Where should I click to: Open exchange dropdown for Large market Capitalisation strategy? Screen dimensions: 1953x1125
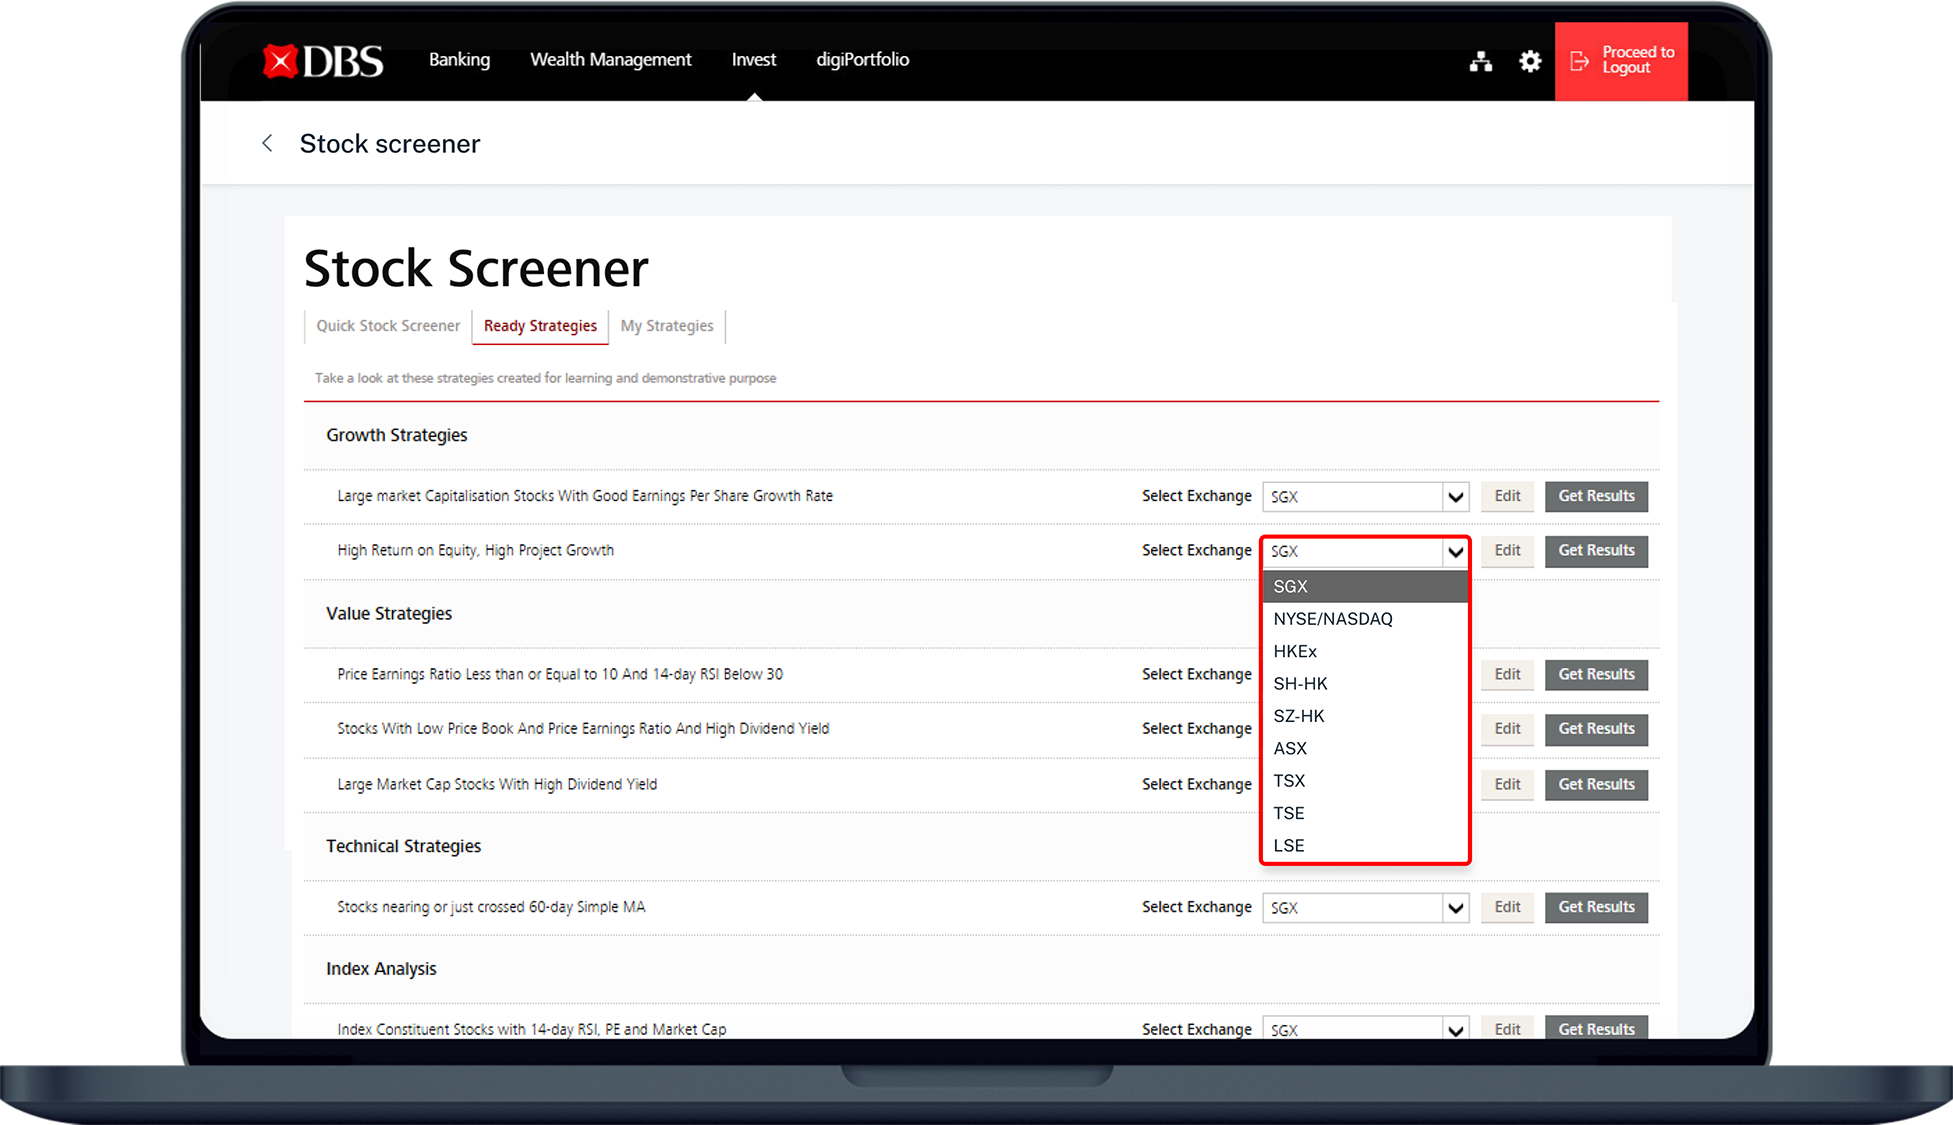point(1365,497)
